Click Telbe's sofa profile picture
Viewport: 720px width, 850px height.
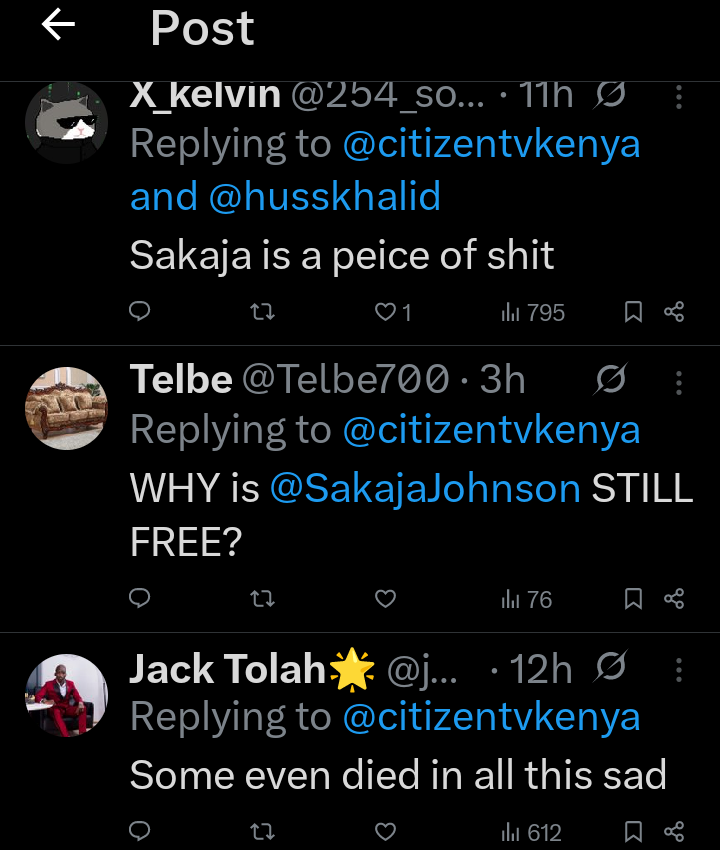pyautogui.click(x=66, y=408)
